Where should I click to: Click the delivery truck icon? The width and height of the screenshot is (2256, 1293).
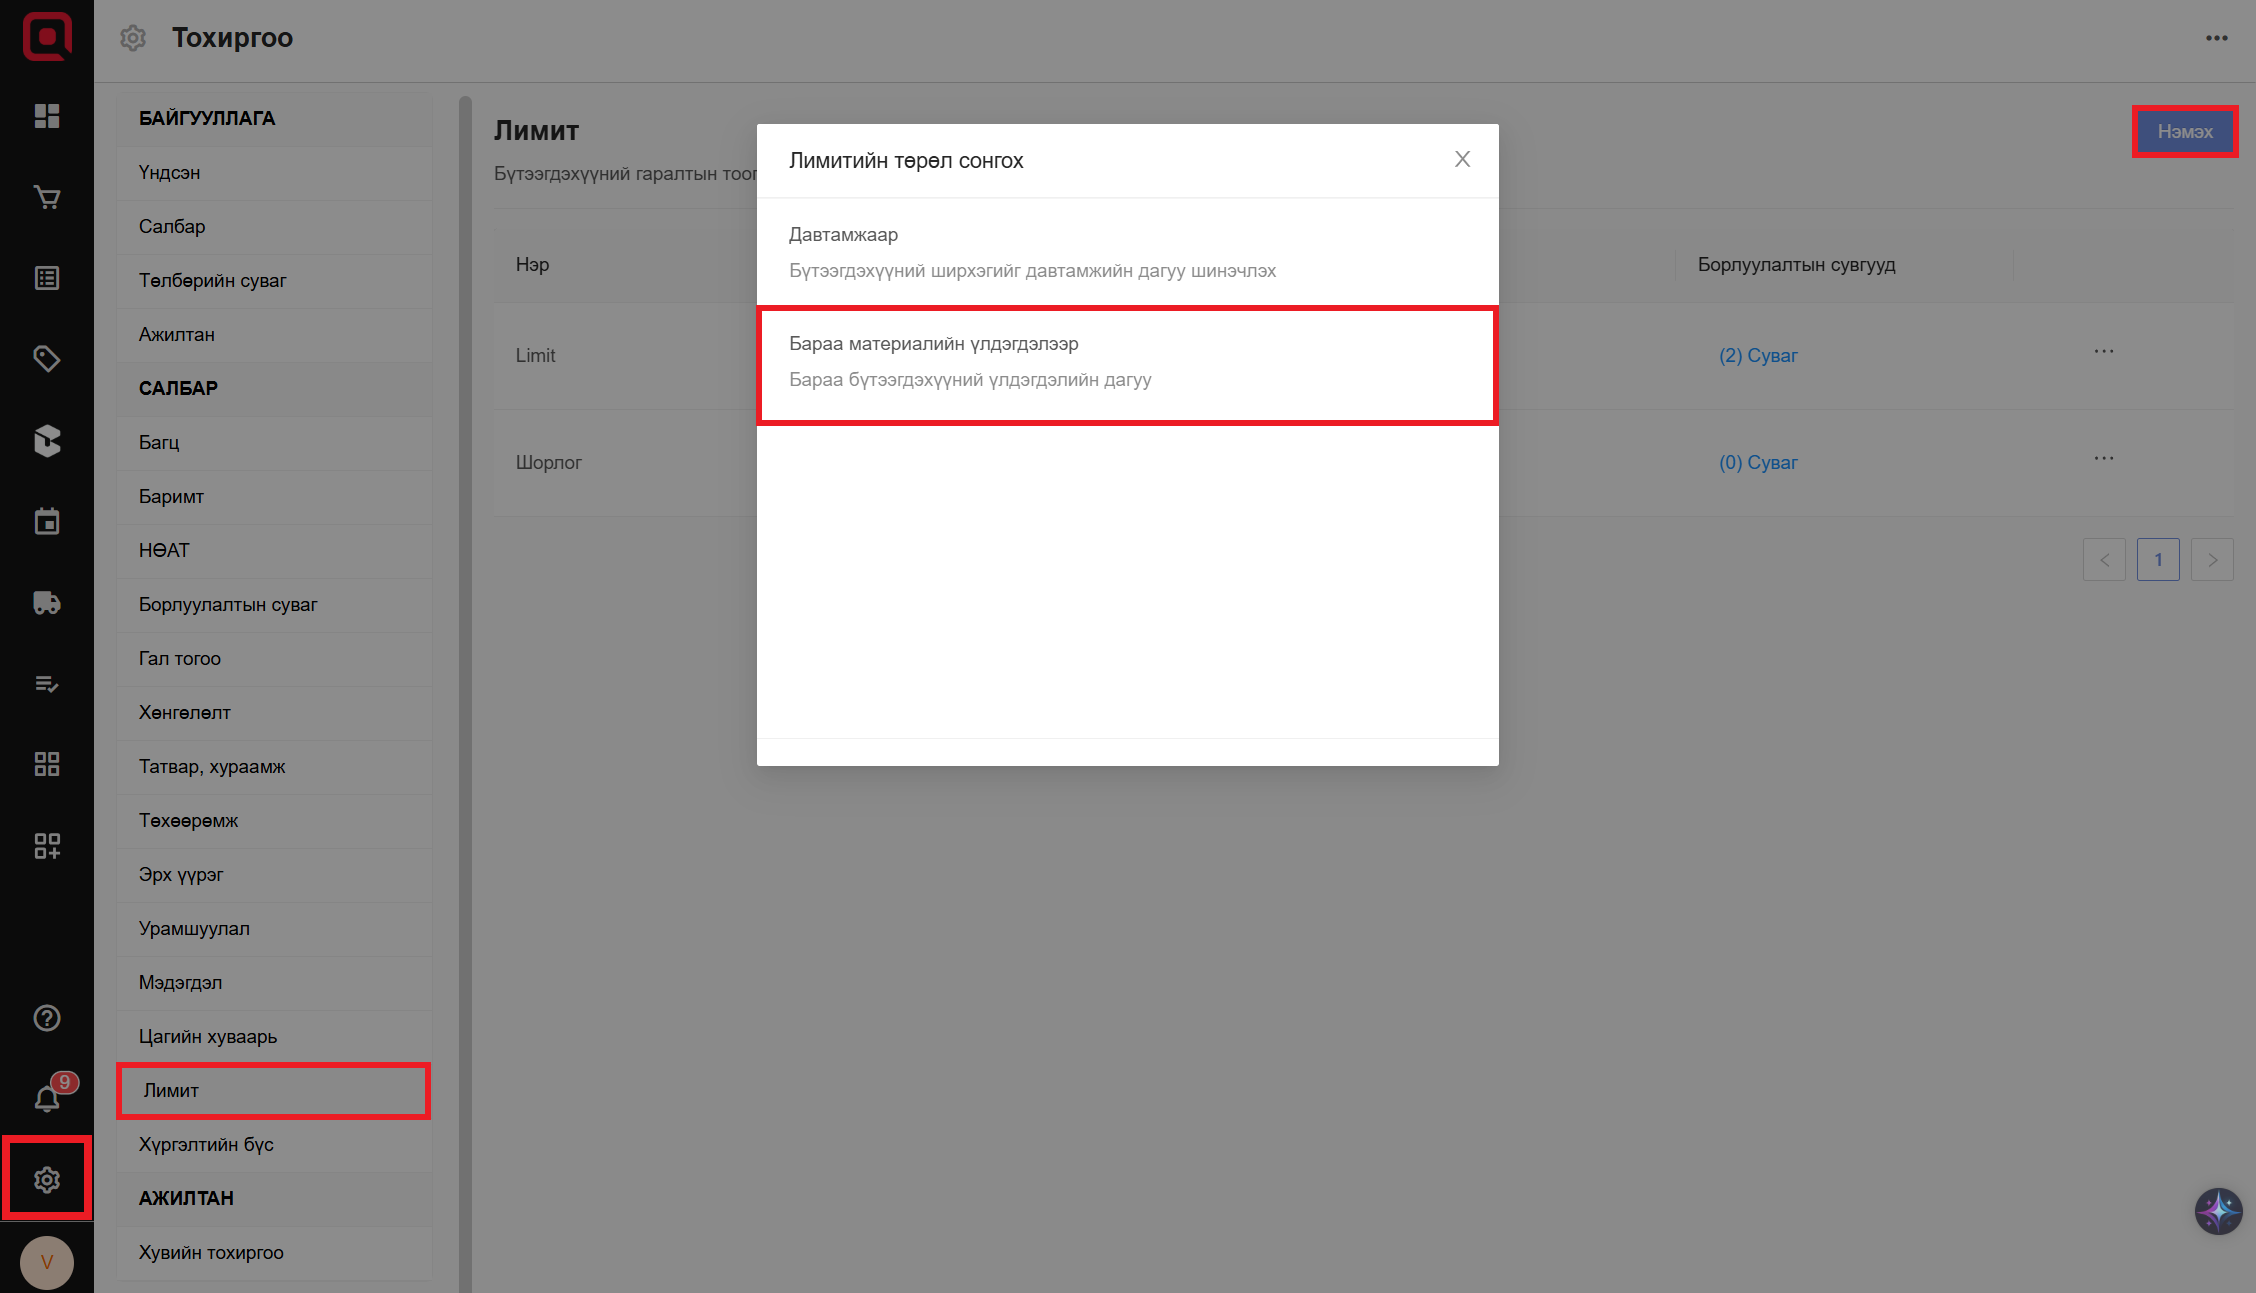coord(47,603)
